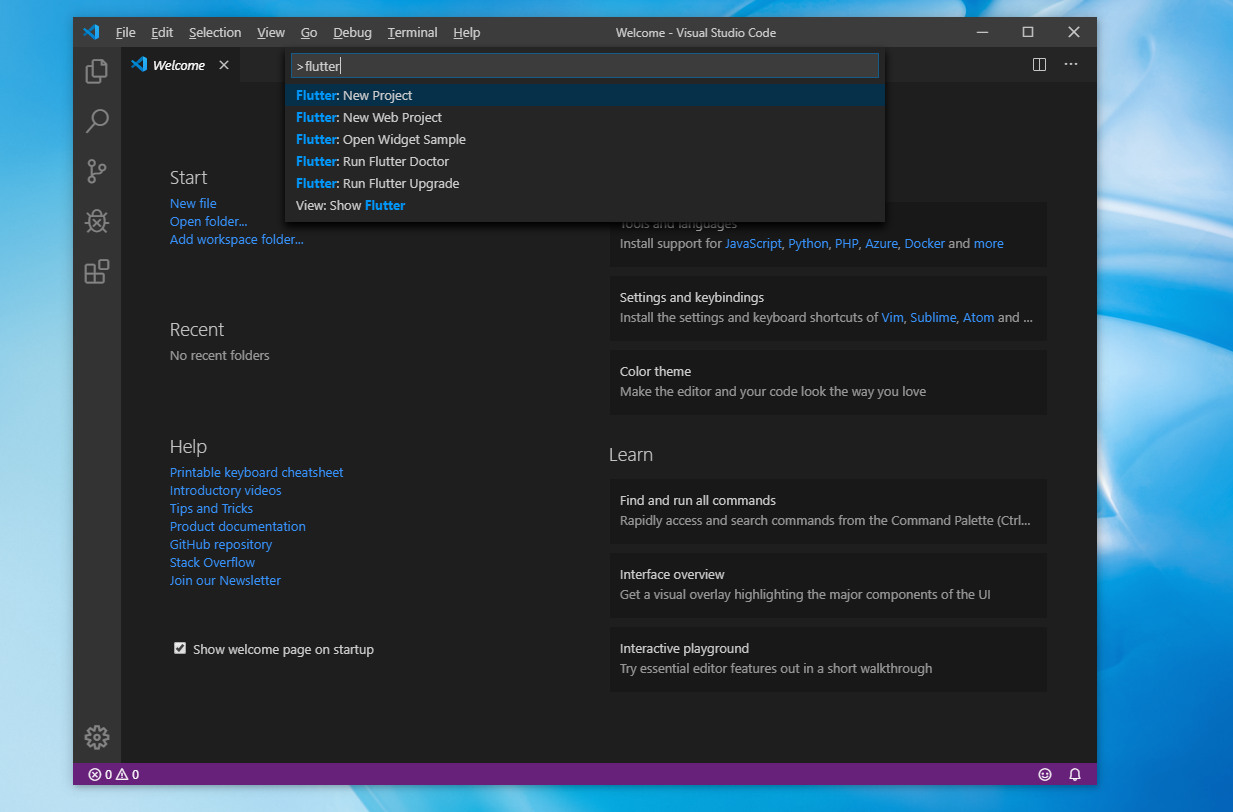Open the Extensions view icon

[97, 272]
